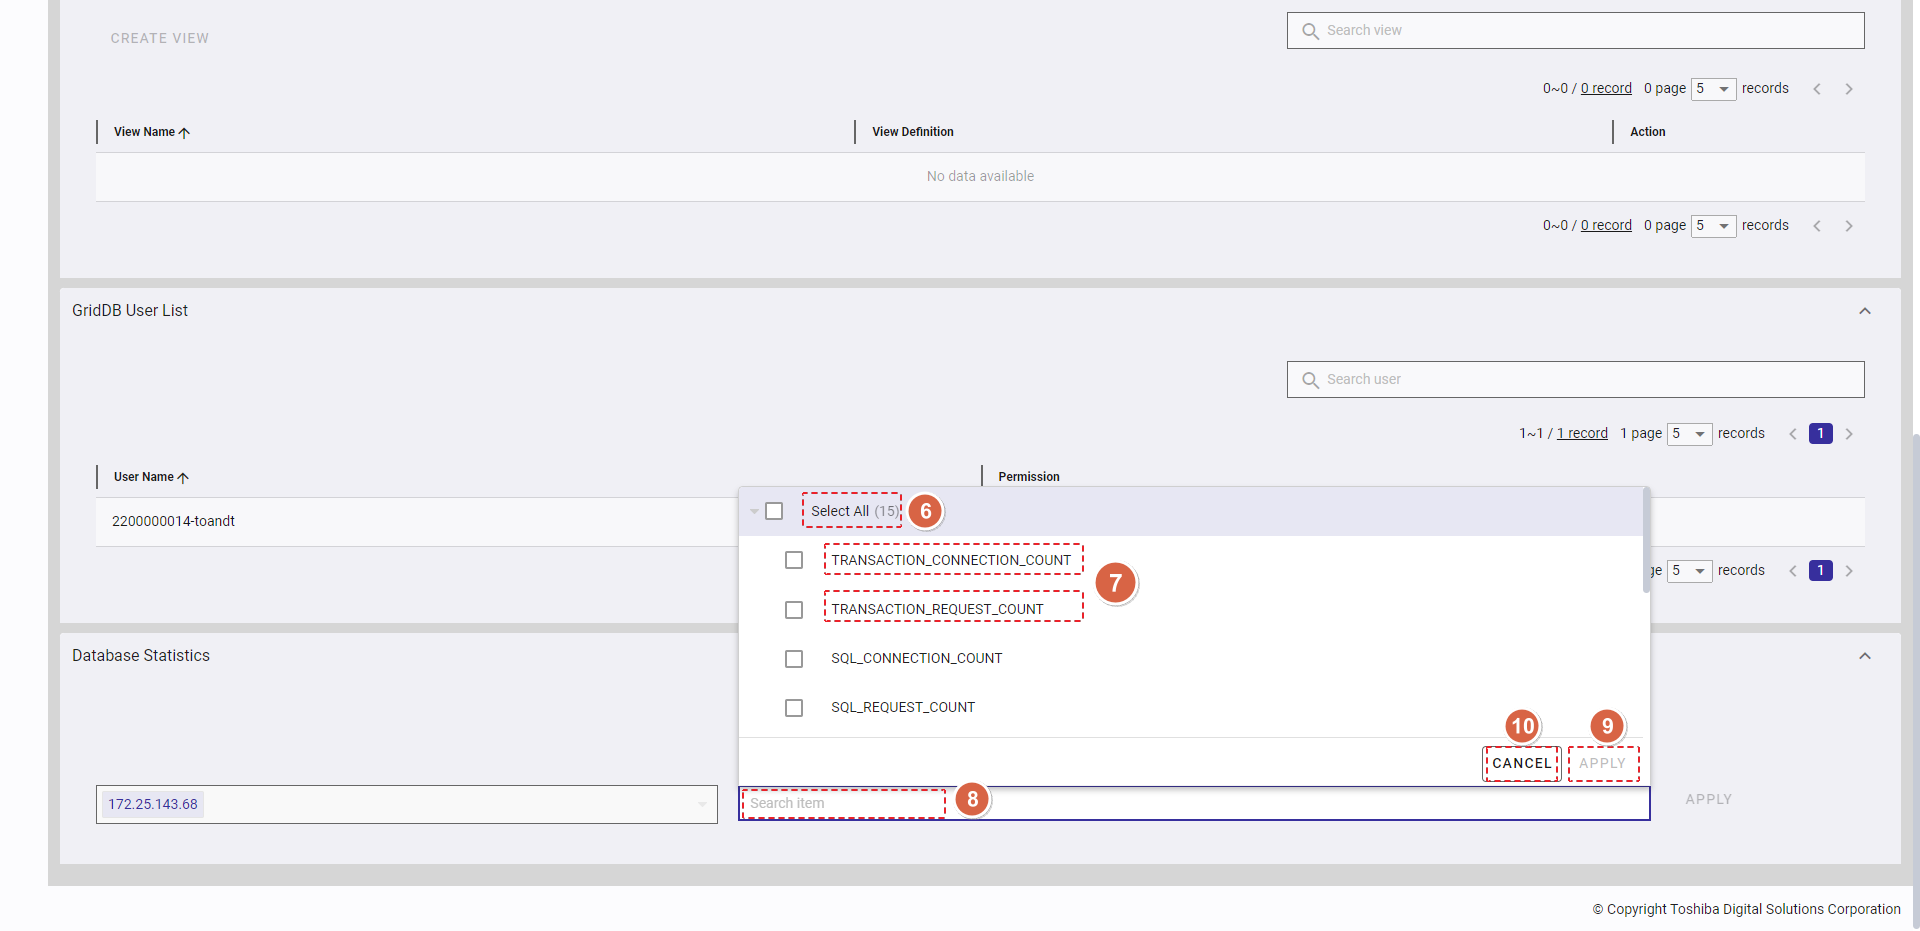Click the search user magnifier icon

[x=1310, y=380]
